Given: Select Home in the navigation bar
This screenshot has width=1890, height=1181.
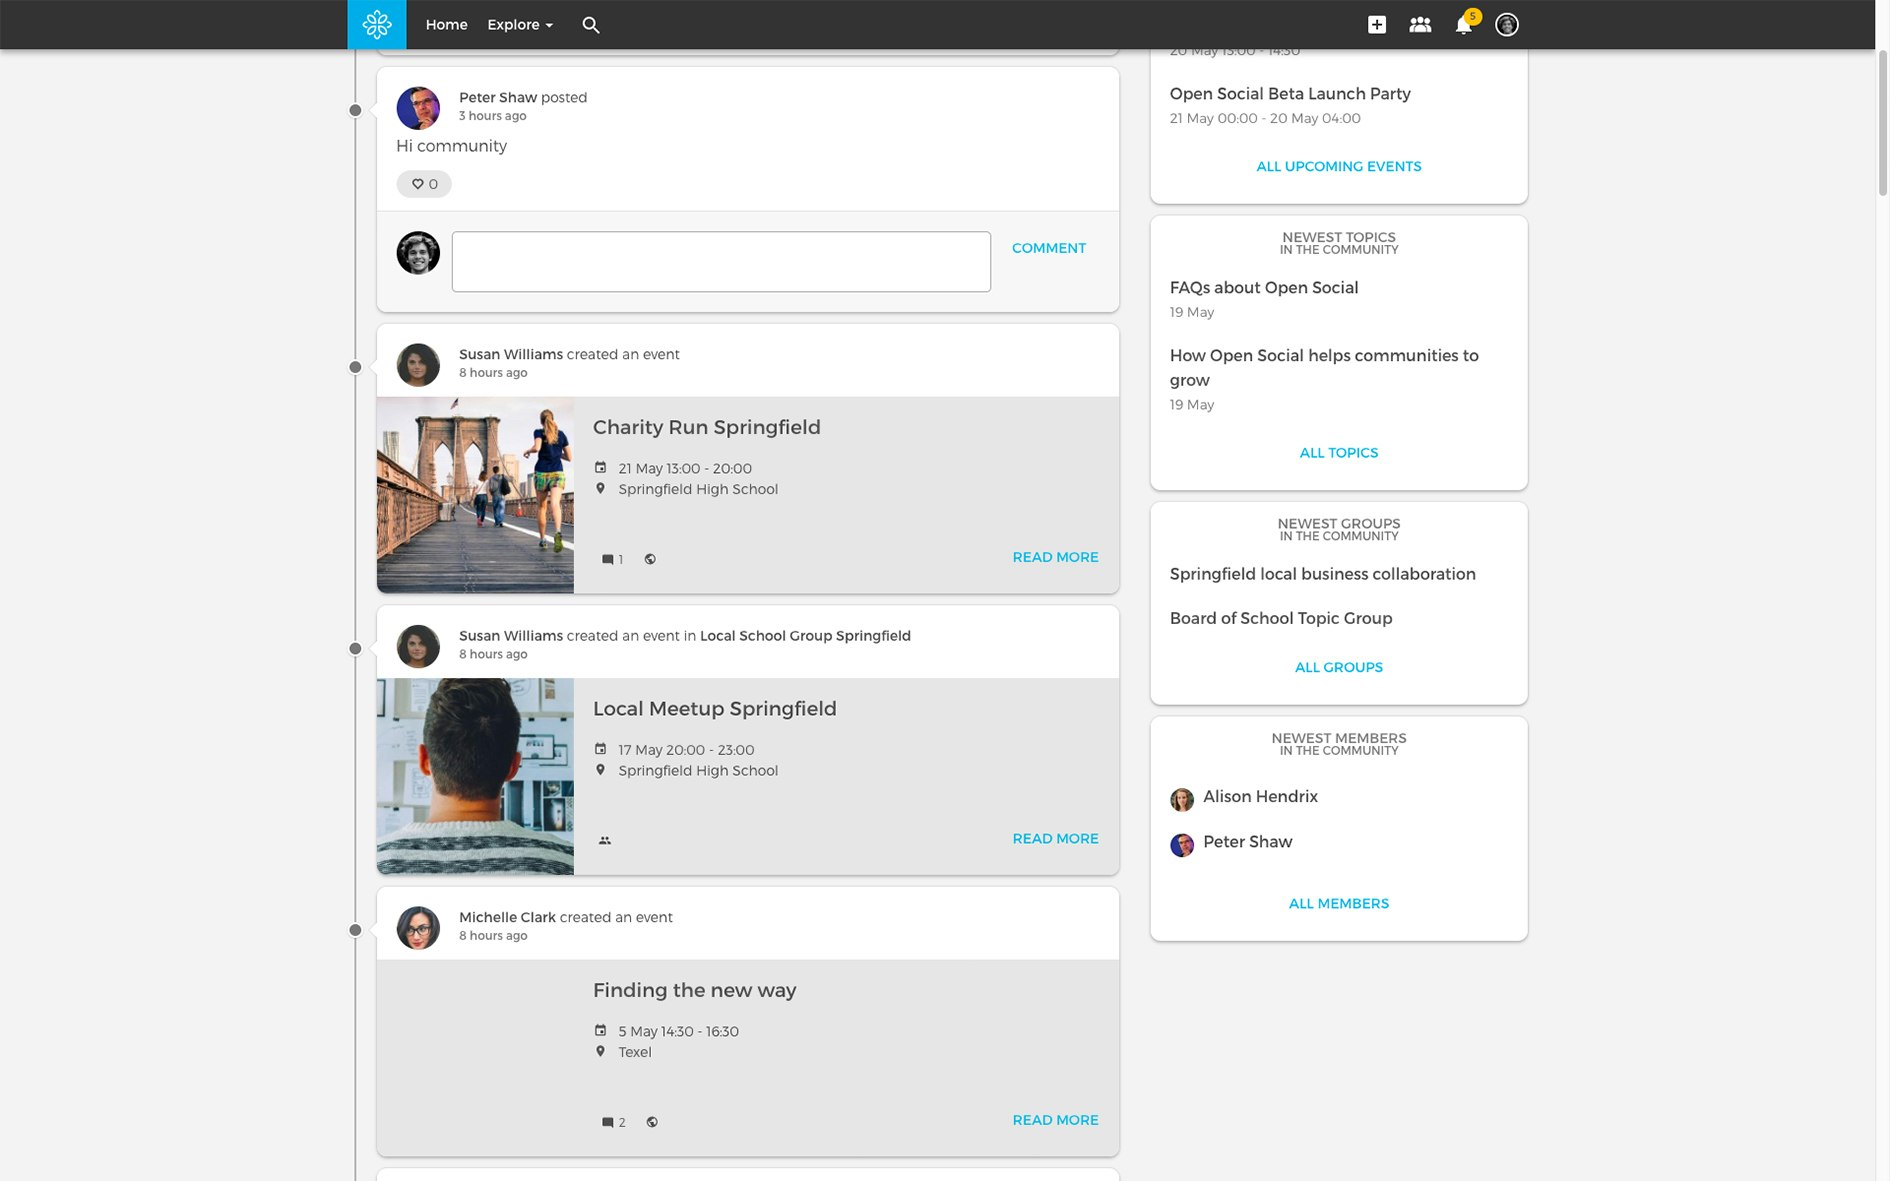Looking at the screenshot, I should pyautogui.click(x=446, y=24).
